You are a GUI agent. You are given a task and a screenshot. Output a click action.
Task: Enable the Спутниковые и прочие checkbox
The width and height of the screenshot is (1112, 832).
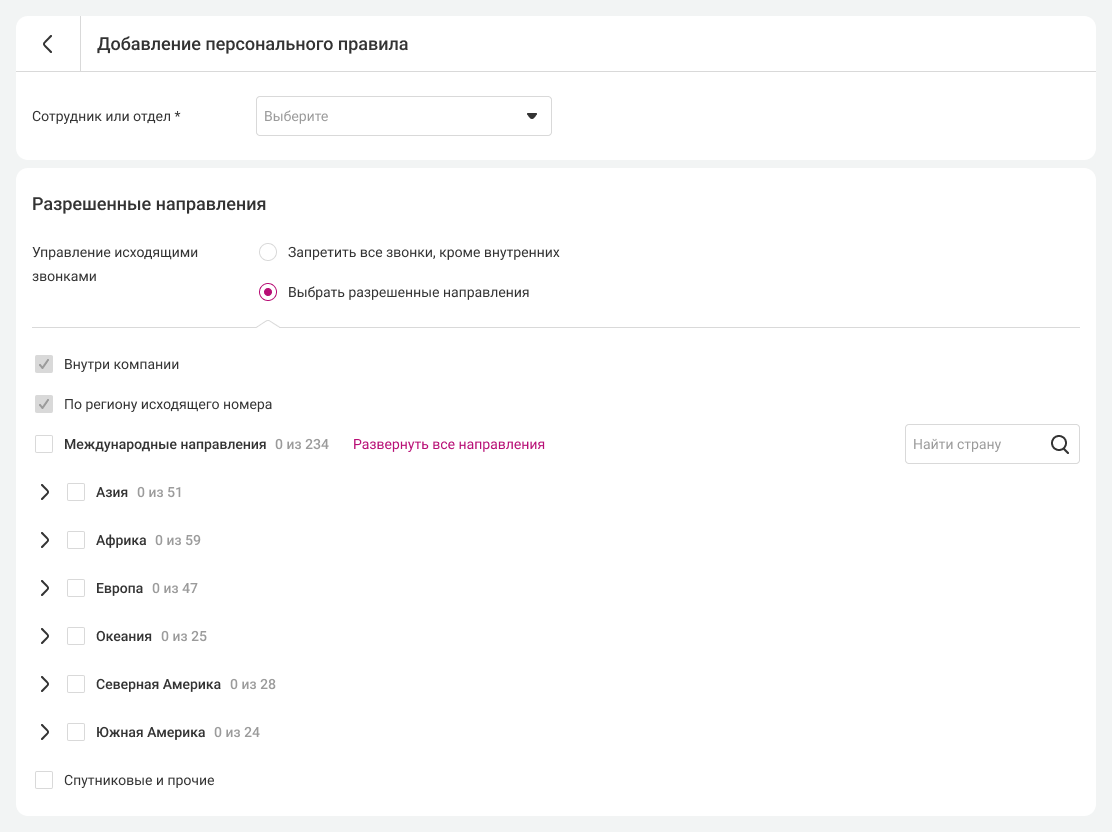point(44,780)
